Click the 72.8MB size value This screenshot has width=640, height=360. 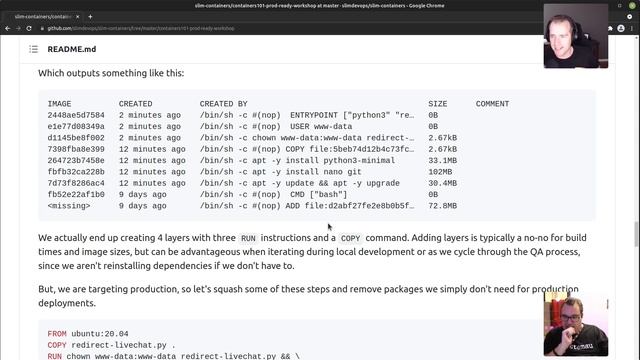(442, 206)
